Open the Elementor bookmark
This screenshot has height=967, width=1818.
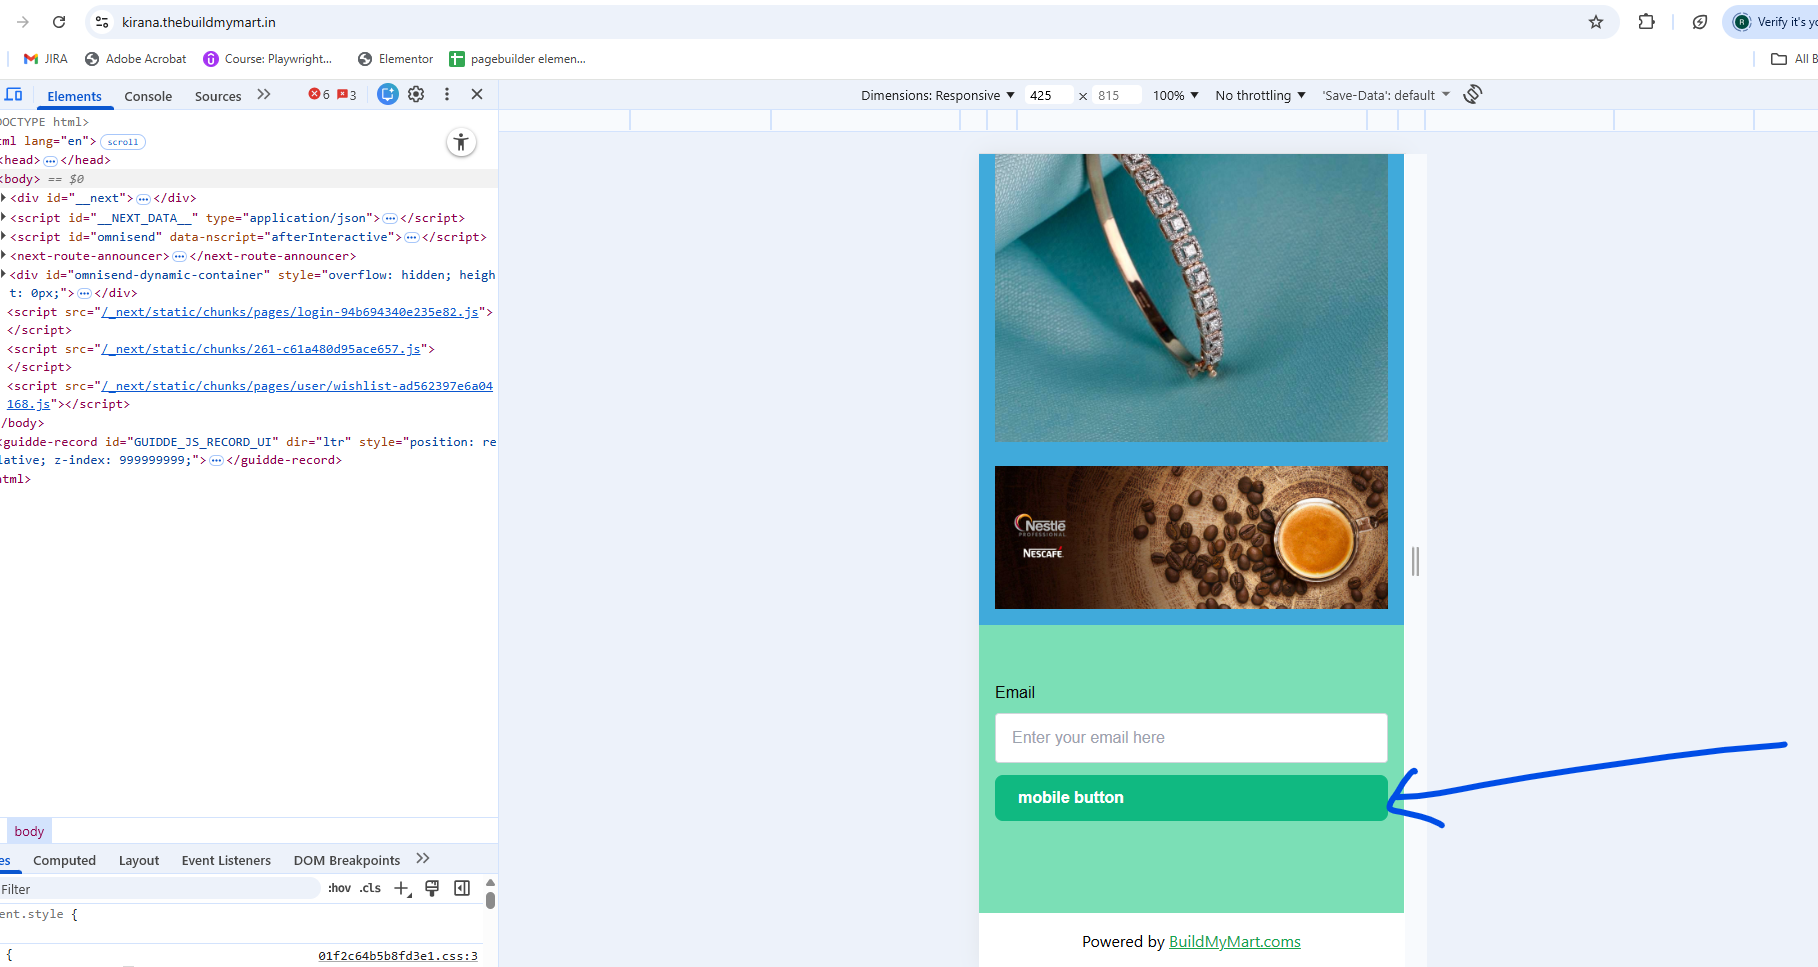[395, 59]
